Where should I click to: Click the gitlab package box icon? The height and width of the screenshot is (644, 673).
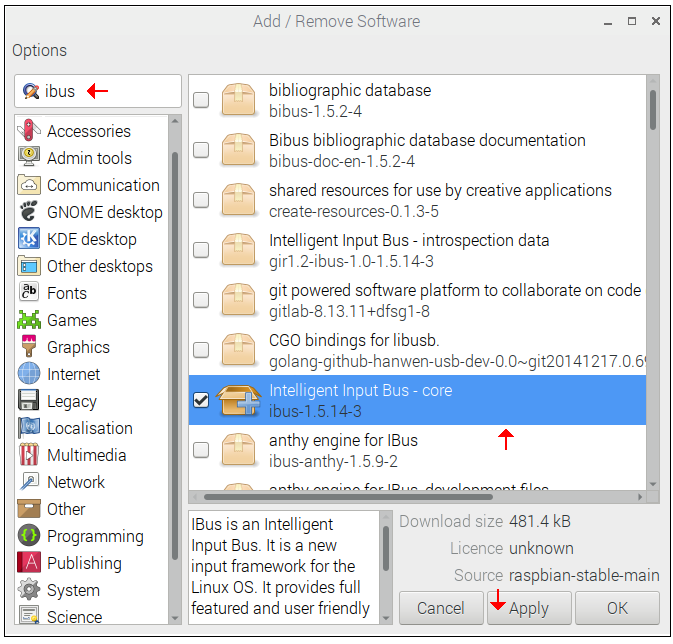pyautogui.click(x=239, y=300)
